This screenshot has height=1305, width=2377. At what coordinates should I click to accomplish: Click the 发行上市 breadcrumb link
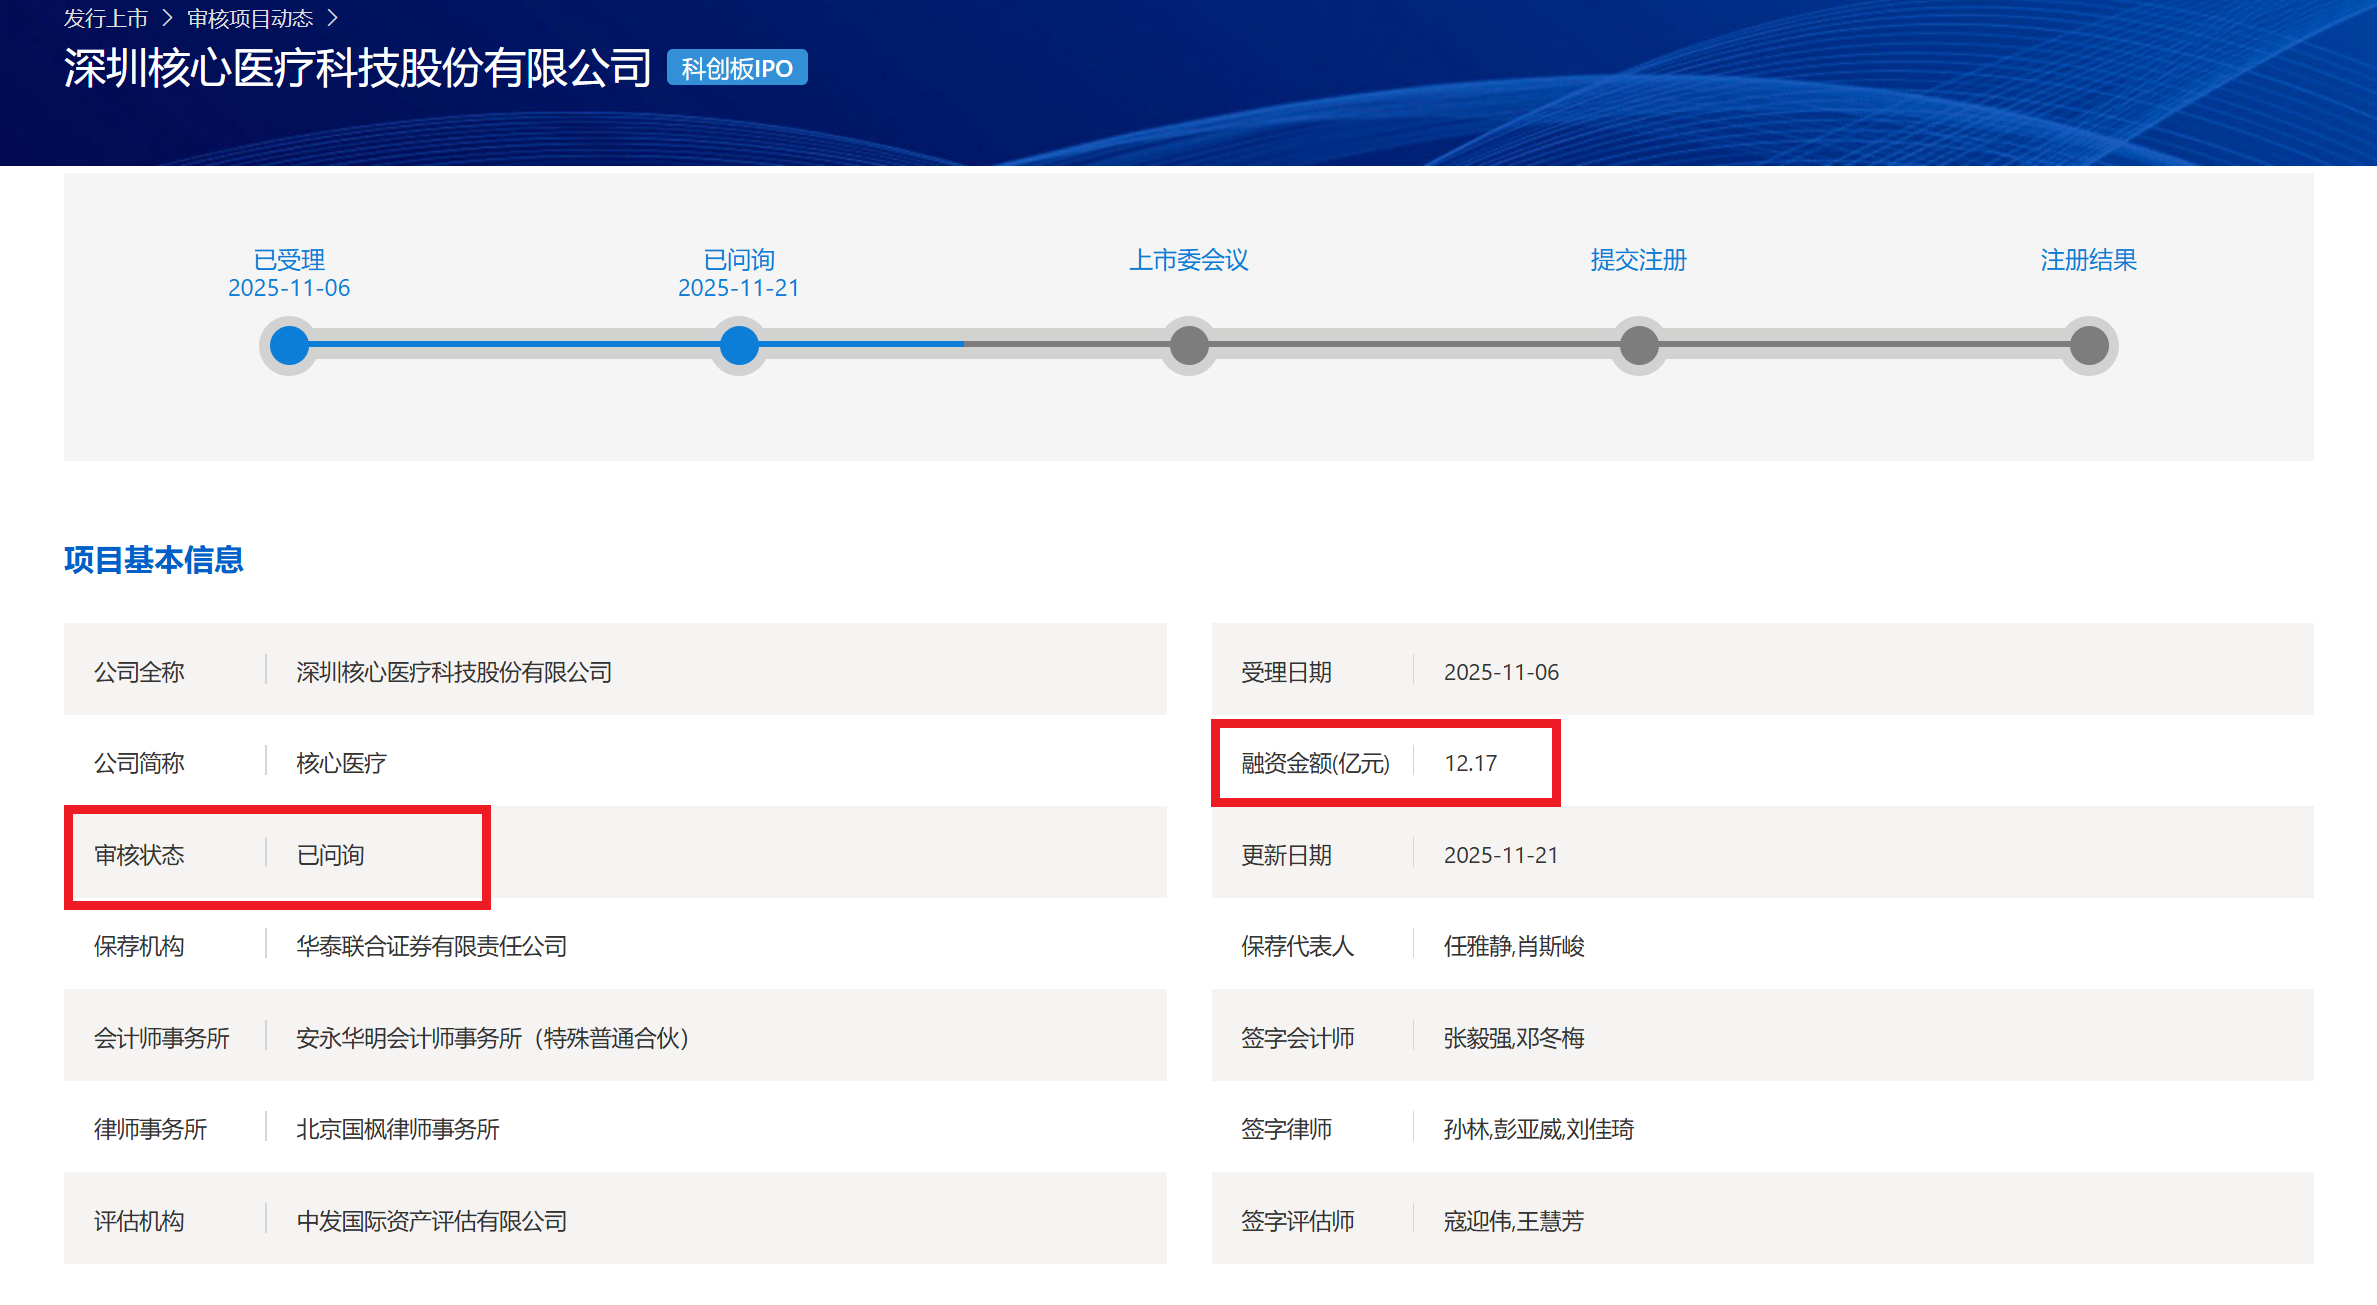(105, 18)
